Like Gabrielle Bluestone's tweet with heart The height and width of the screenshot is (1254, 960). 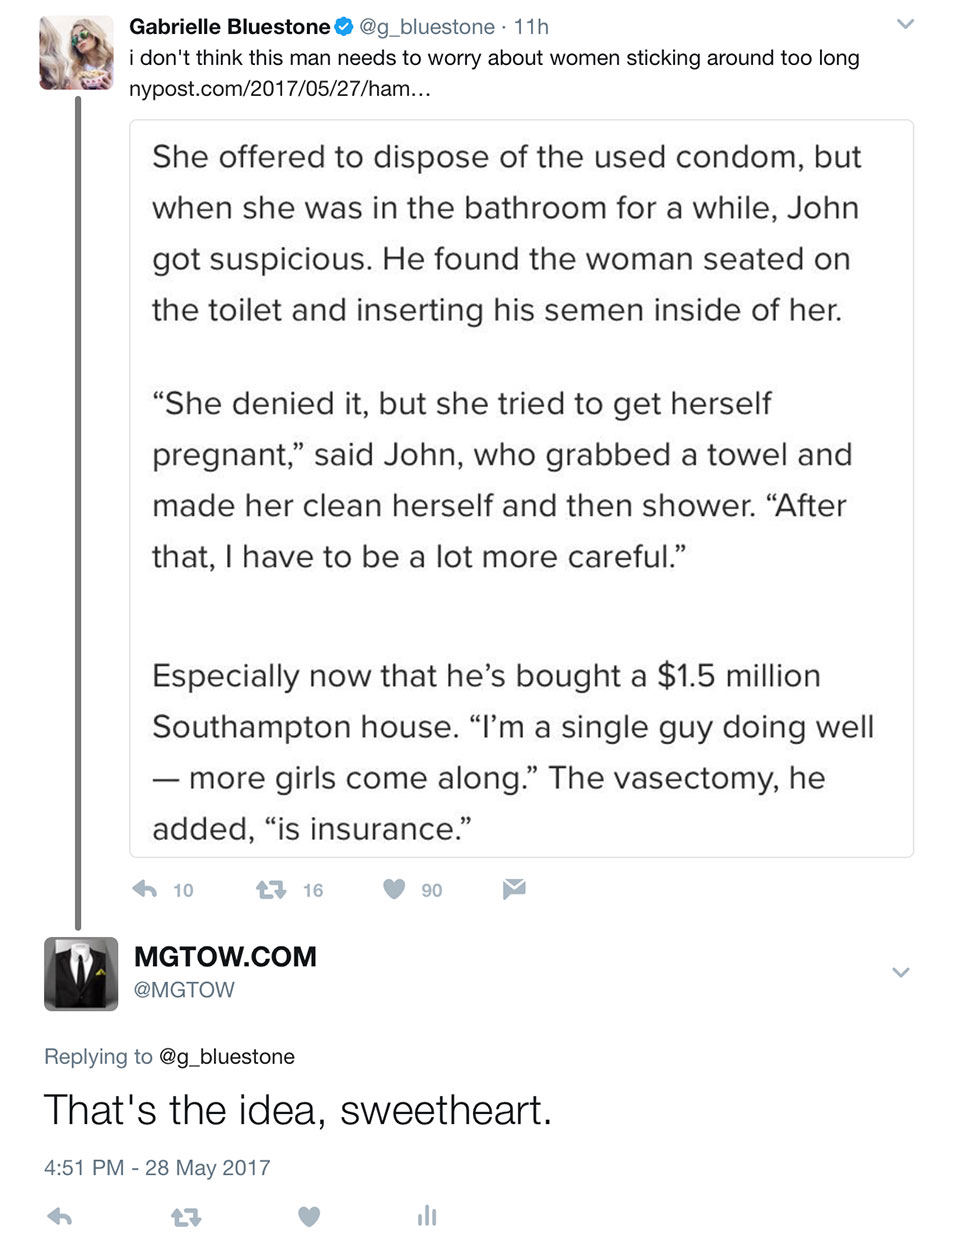click(394, 889)
